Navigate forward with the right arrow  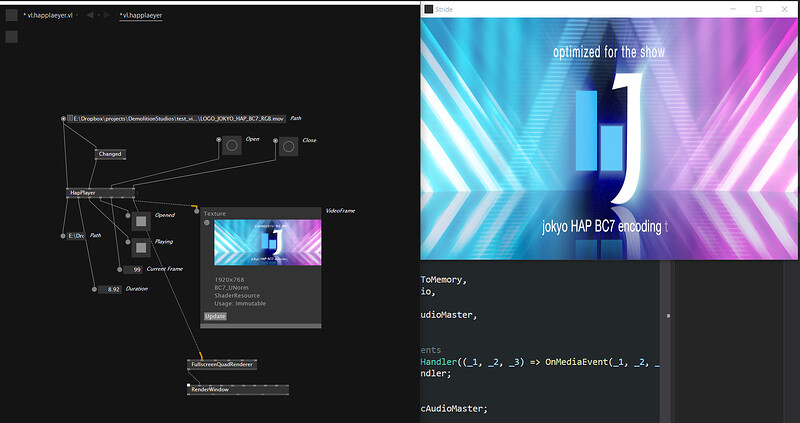point(106,15)
